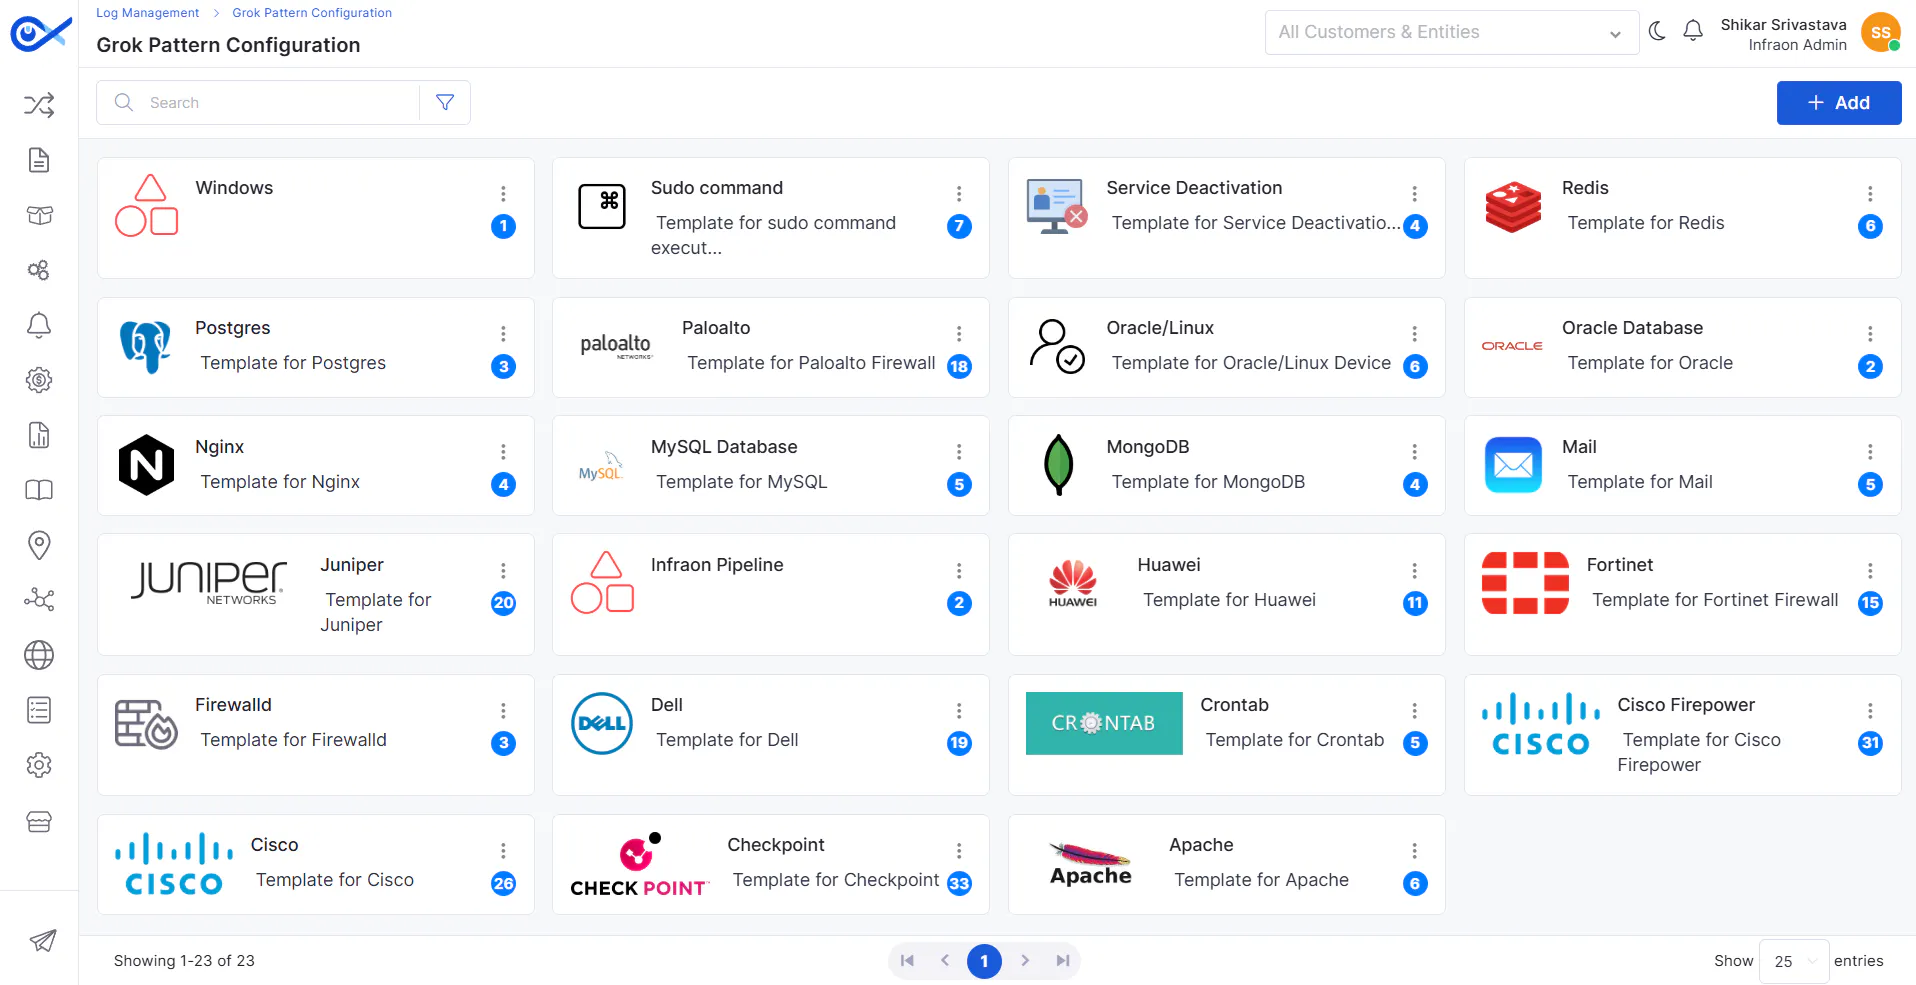1916x985 pixels.
Task: Click the Checkpoint card count badge 33
Action: (959, 883)
